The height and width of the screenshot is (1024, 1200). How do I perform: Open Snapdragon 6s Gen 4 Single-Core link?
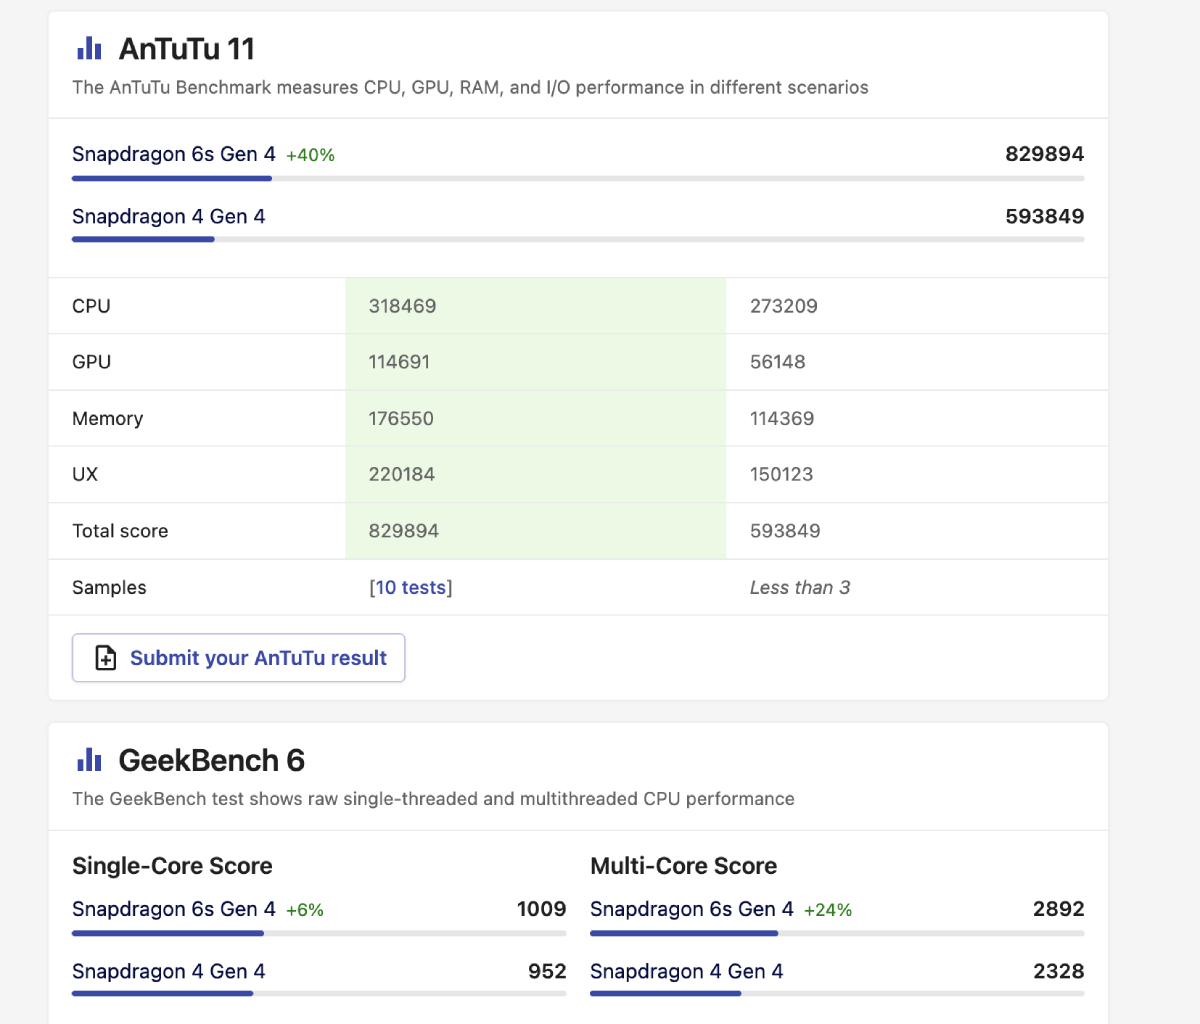(x=173, y=909)
